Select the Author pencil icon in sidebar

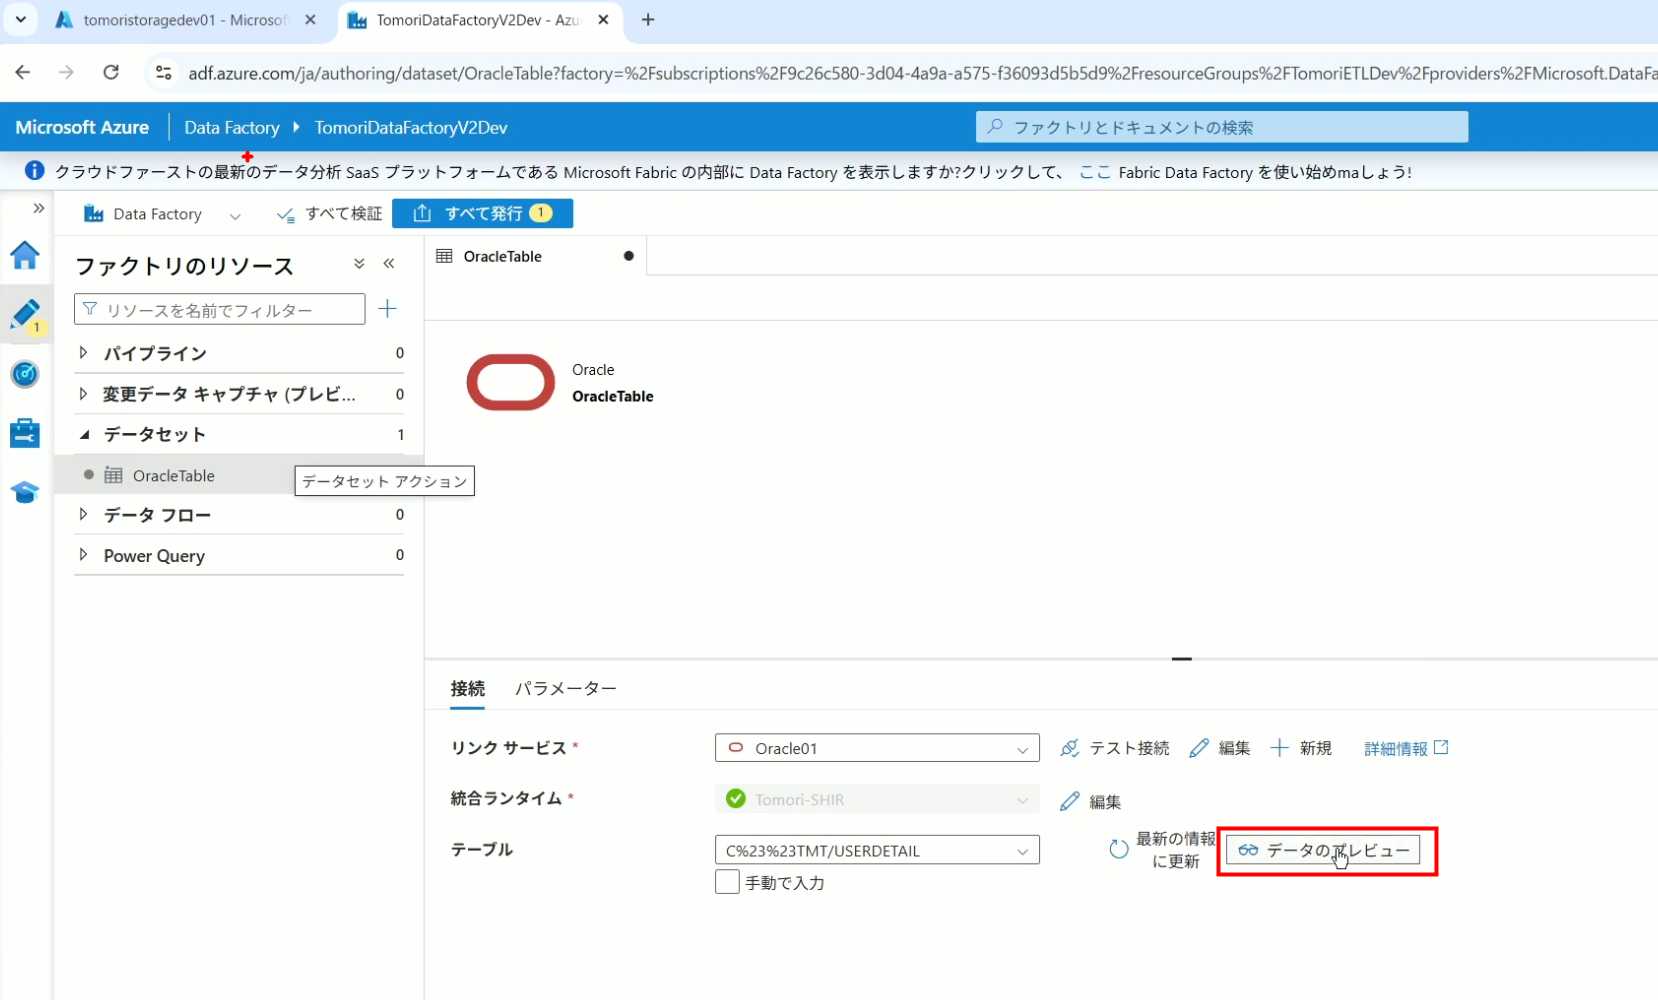pos(25,314)
